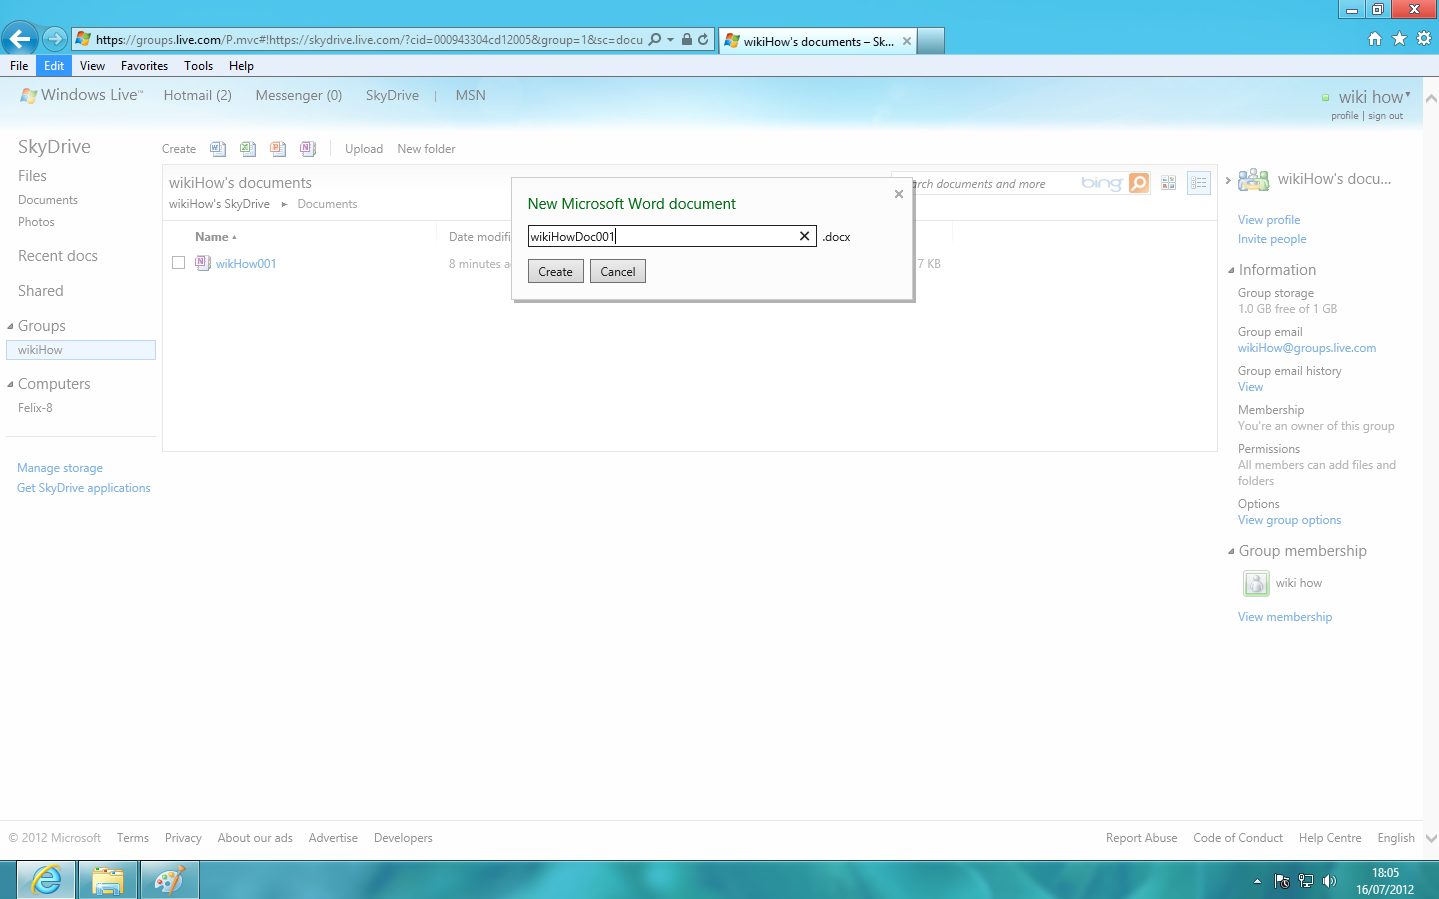Click the Bing search magnifier icon

click(x=1139, y=183)
